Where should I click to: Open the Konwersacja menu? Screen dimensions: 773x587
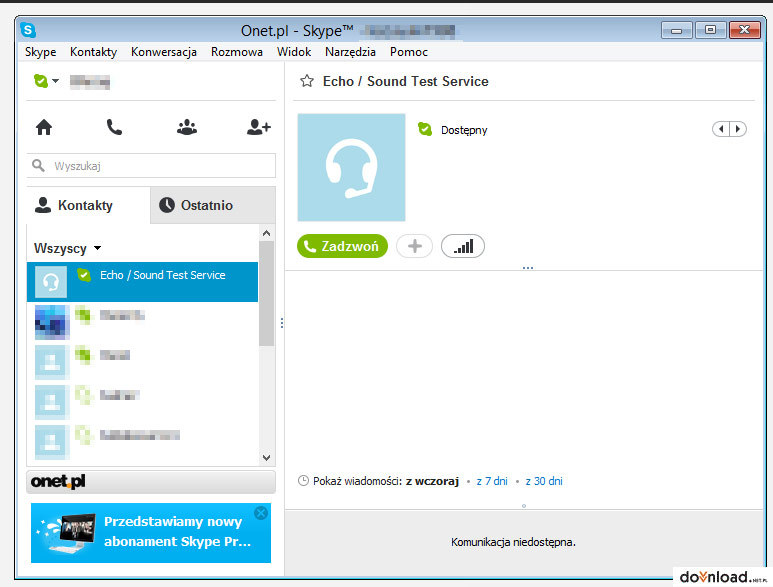[x=164, y=52]
